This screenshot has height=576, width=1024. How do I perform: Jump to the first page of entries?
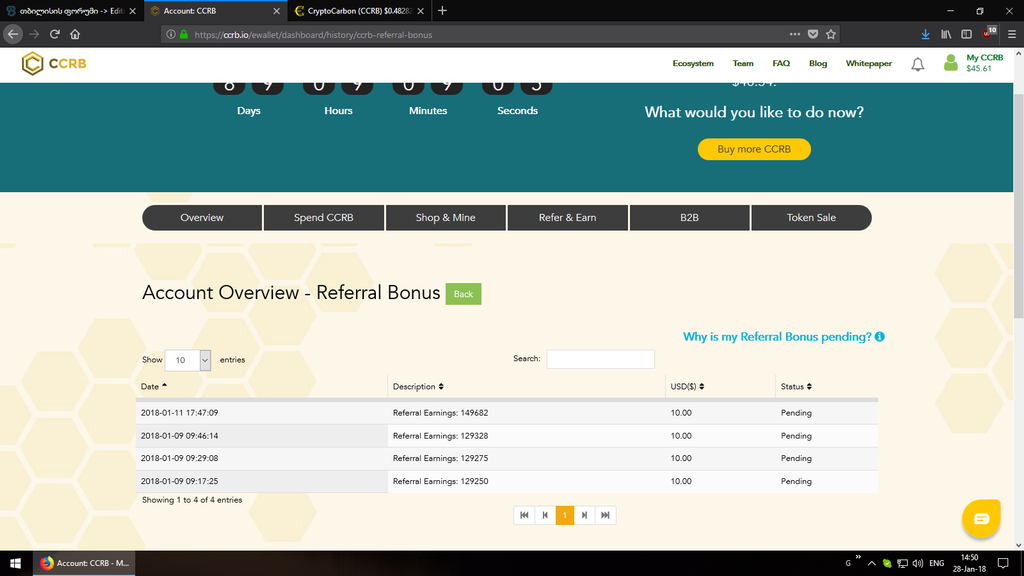(x=524, y=515)
